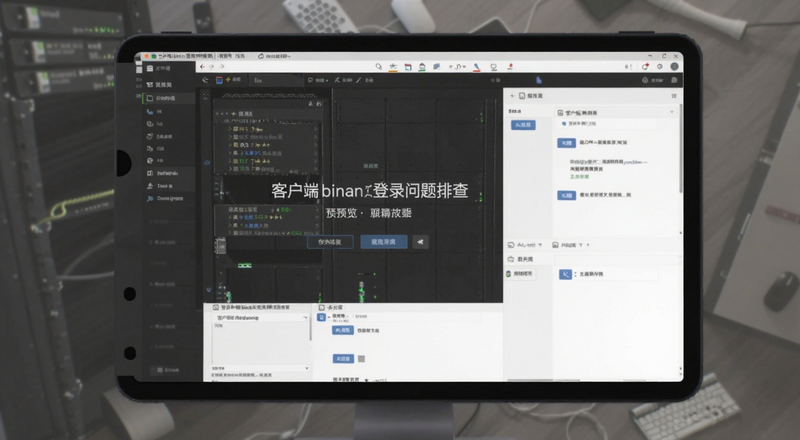Screen dimensions: 800x440
Task: Switch to the second browser tab with cloud icon
Action: coord(274,56)
